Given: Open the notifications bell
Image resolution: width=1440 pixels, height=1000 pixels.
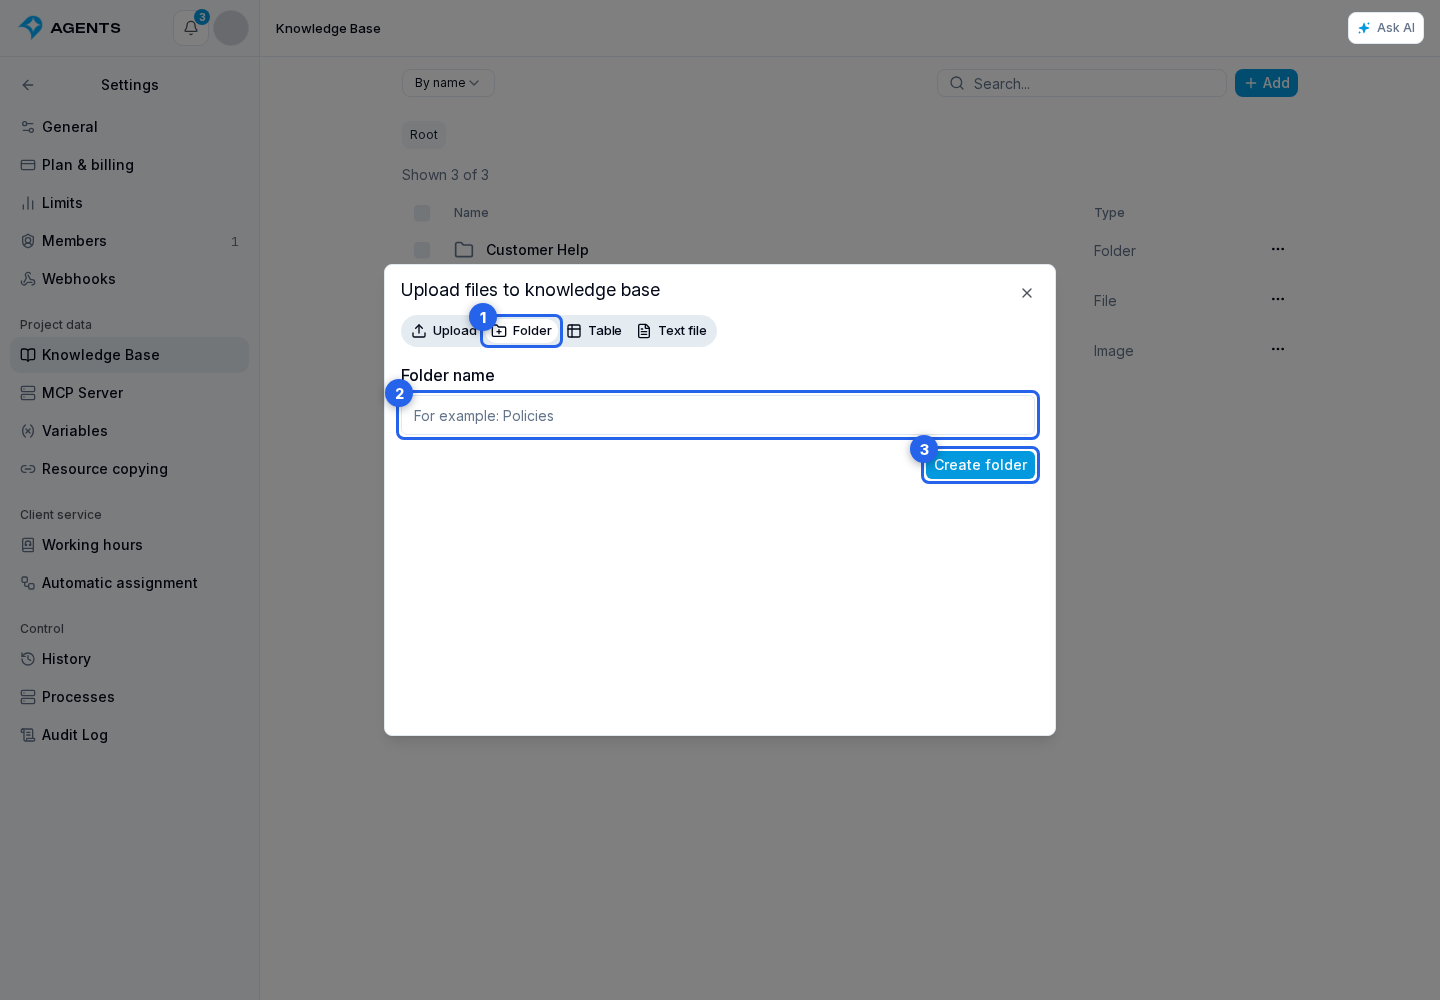Looking at the screenshot, I should click(x=191, y=28).
